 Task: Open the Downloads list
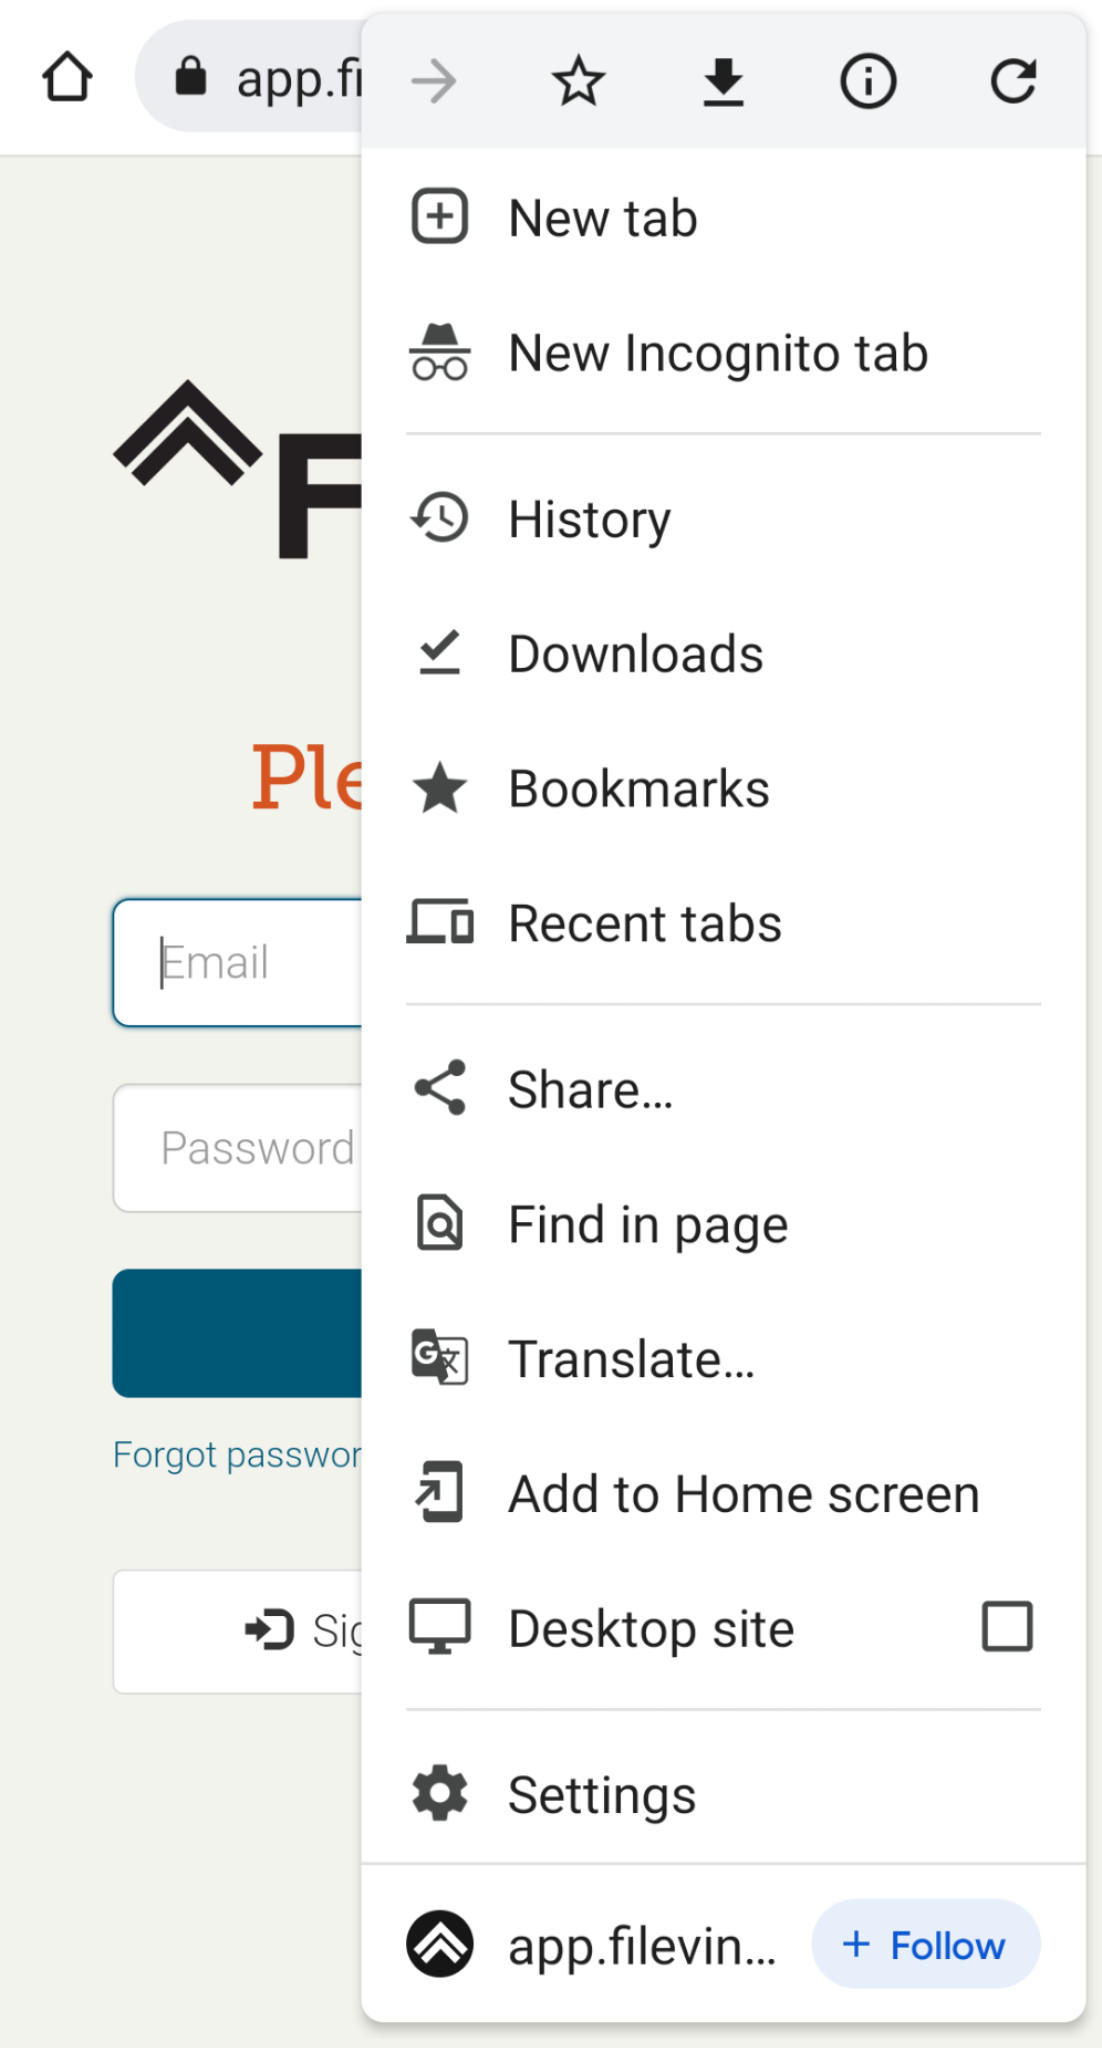click(635, 654)
